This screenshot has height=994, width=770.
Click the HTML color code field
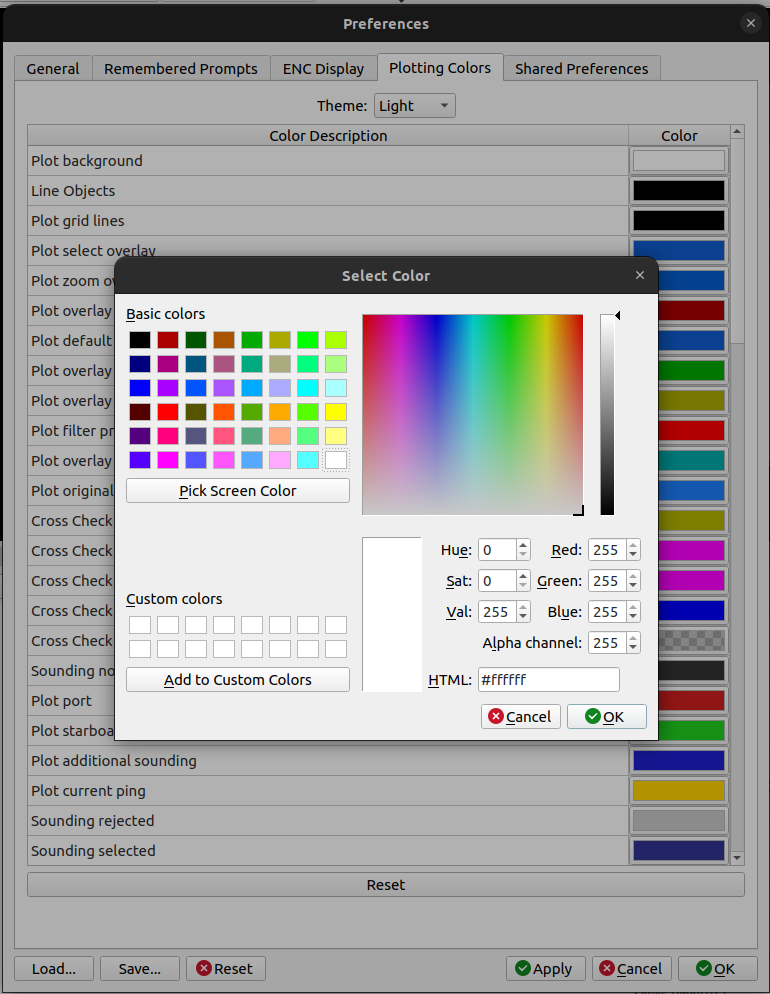548,680
